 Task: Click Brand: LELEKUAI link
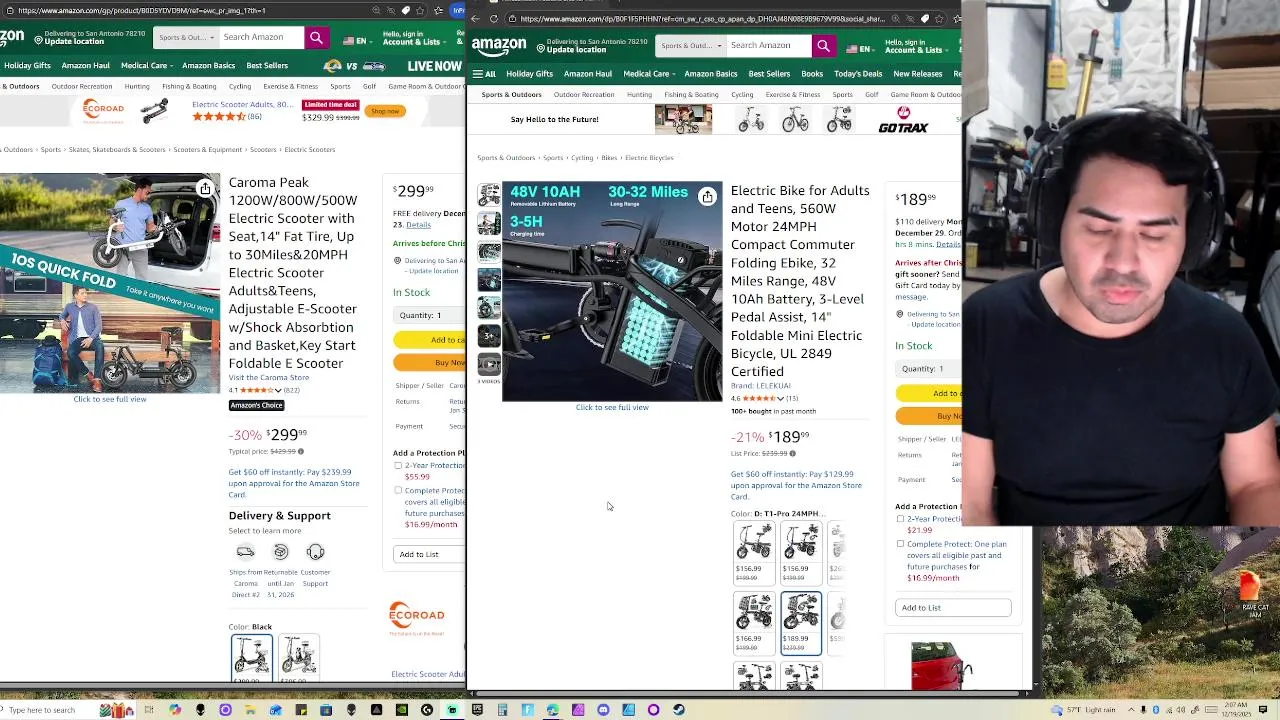760,386
